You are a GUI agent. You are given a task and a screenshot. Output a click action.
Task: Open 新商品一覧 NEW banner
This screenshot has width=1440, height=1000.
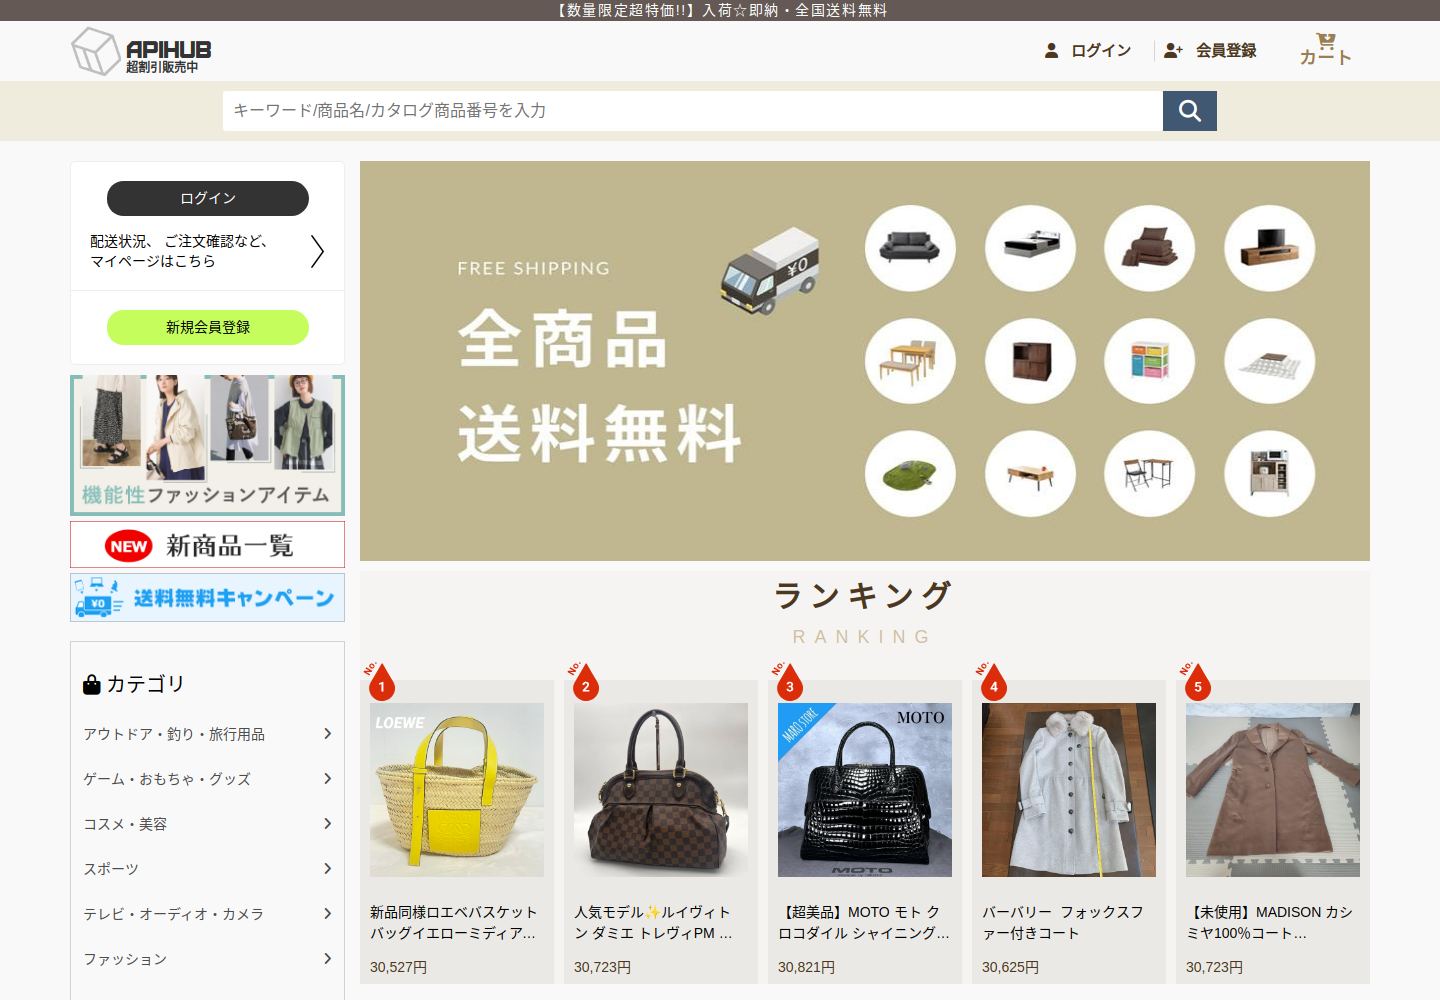(208, 545)
